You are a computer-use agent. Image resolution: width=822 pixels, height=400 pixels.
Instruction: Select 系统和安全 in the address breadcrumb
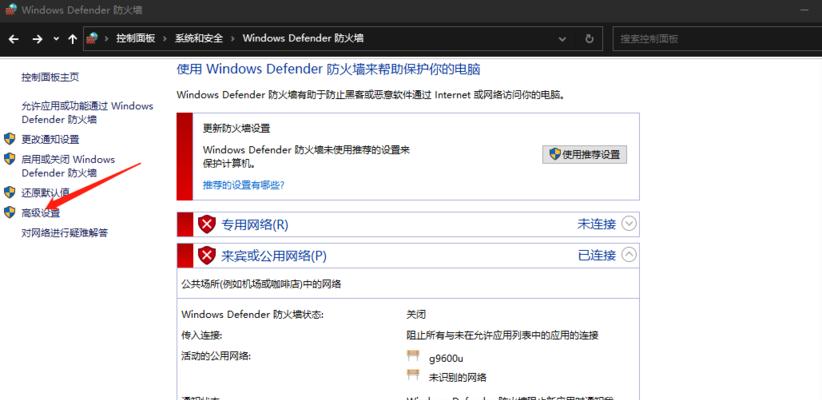pyautogui.click(x=199, y=38)
